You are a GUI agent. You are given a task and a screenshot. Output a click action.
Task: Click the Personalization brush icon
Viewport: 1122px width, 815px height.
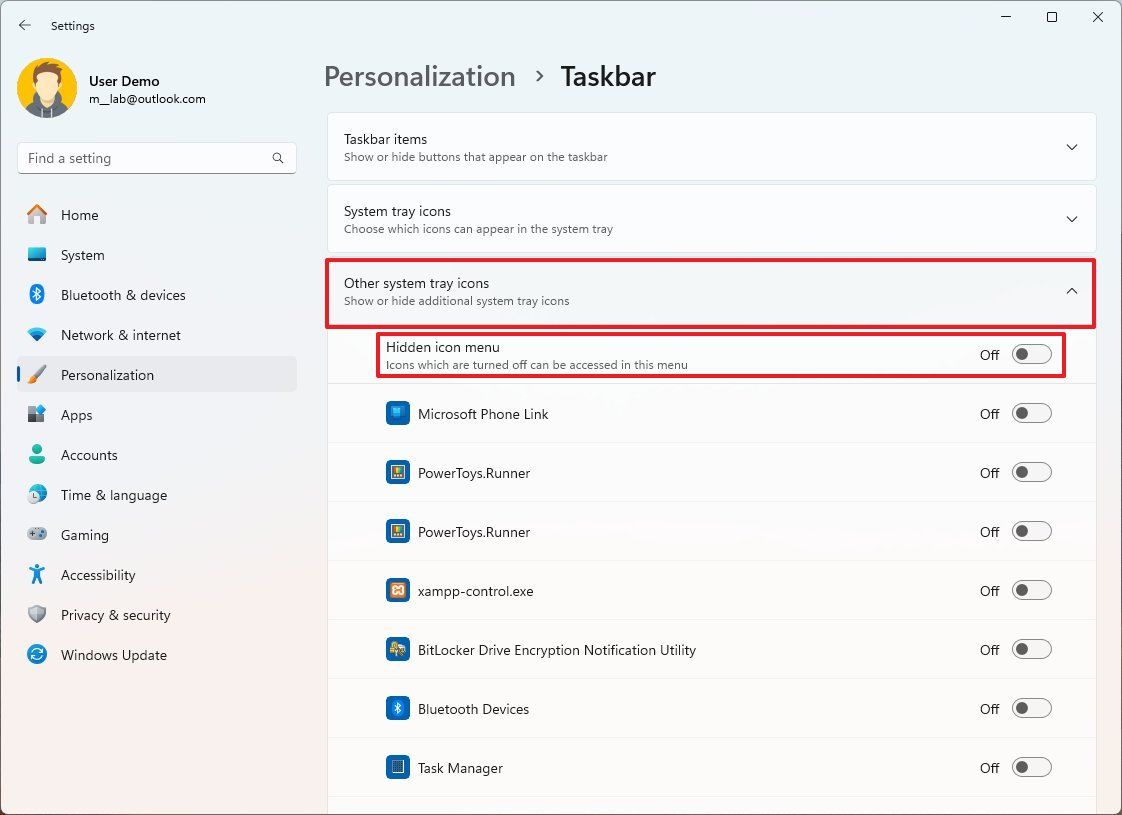(37, 375)
